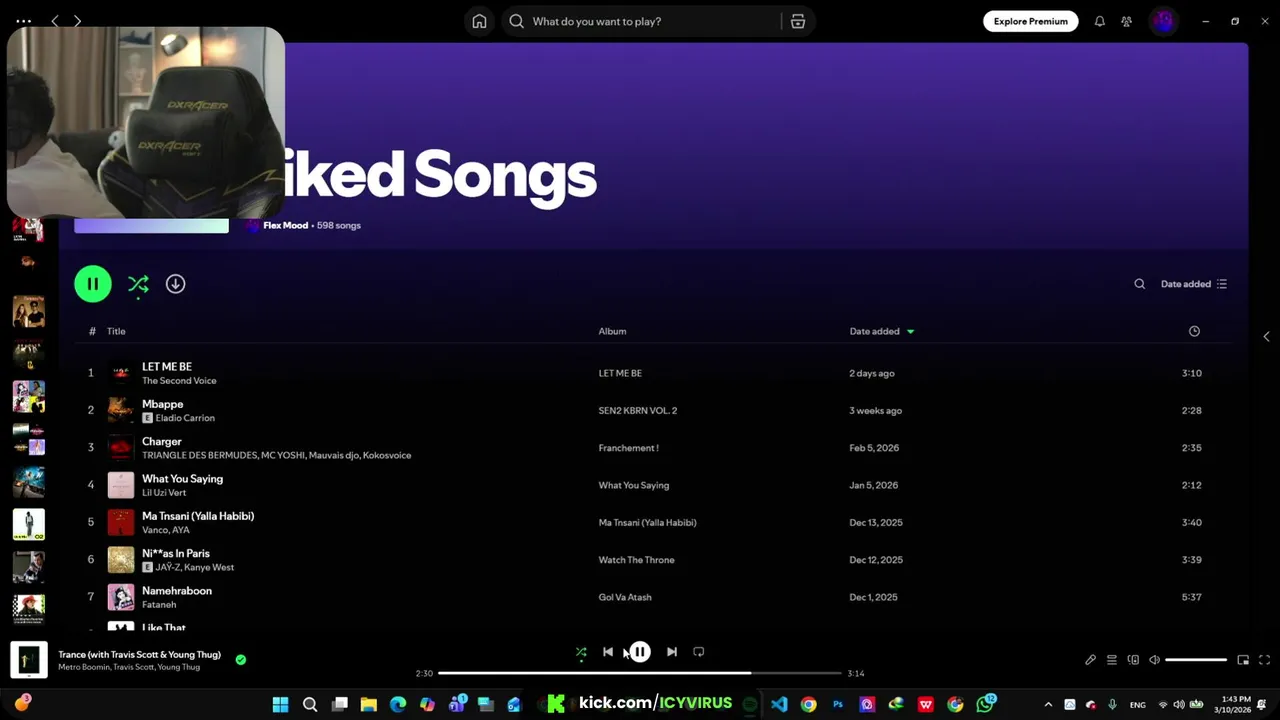
Task: Sort by the Date added column header
Action: (x=881, y=331)
